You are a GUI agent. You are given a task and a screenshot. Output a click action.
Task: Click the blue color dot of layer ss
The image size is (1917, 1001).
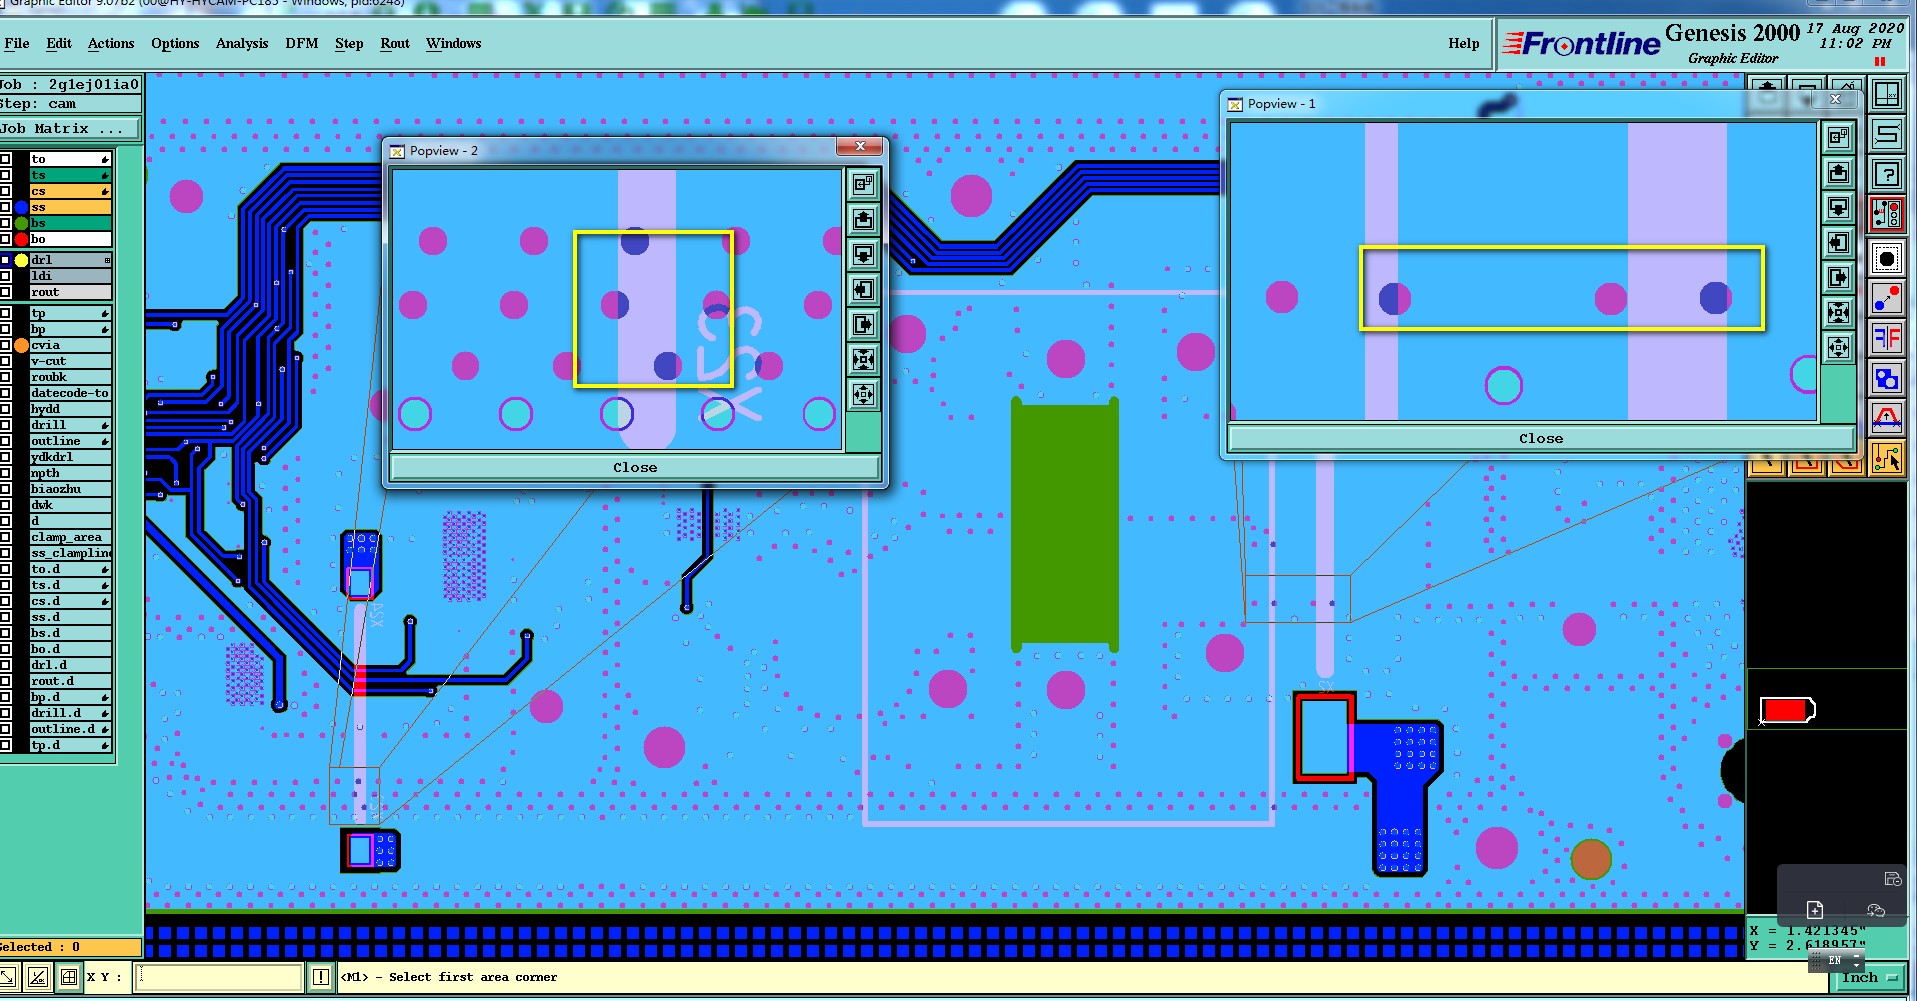coord(21,207)
